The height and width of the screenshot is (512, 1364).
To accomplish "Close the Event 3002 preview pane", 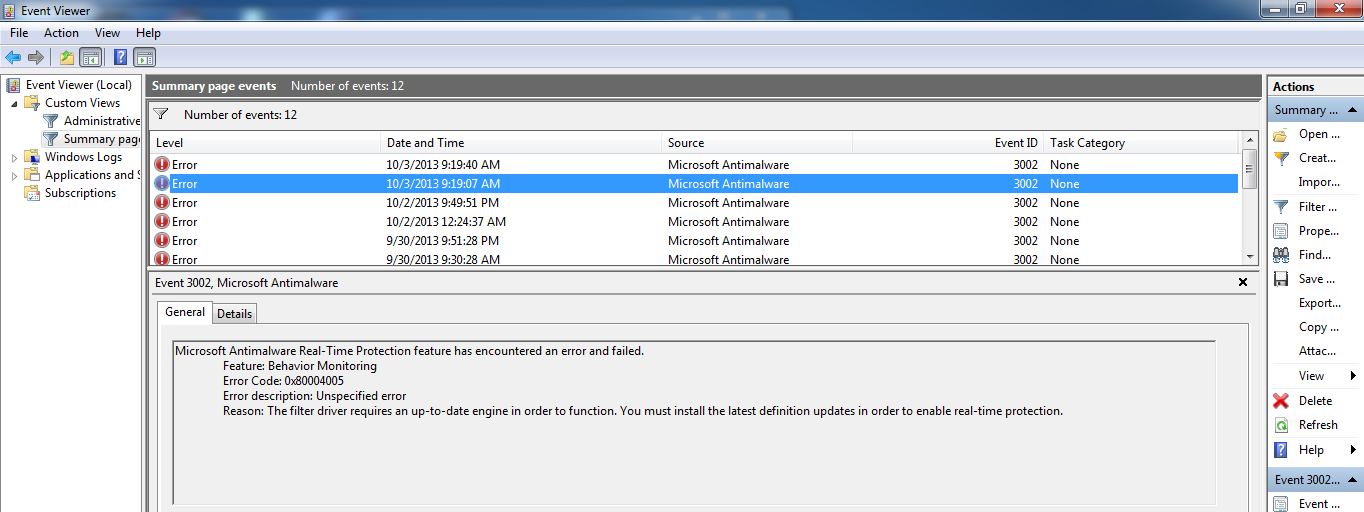I will pyautogui.click(x=1243, y=283).
